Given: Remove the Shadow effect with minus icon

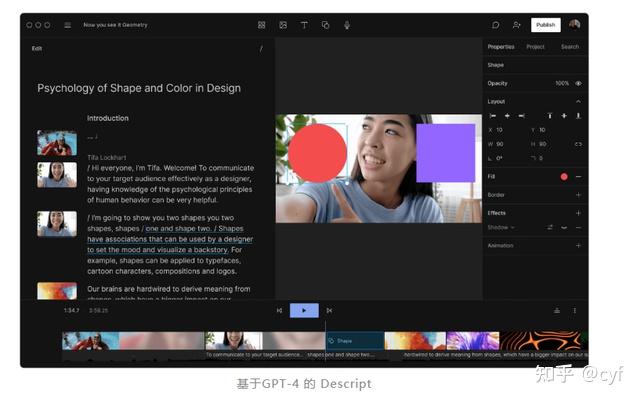Looking at the screenshot, I should point(578,227).
